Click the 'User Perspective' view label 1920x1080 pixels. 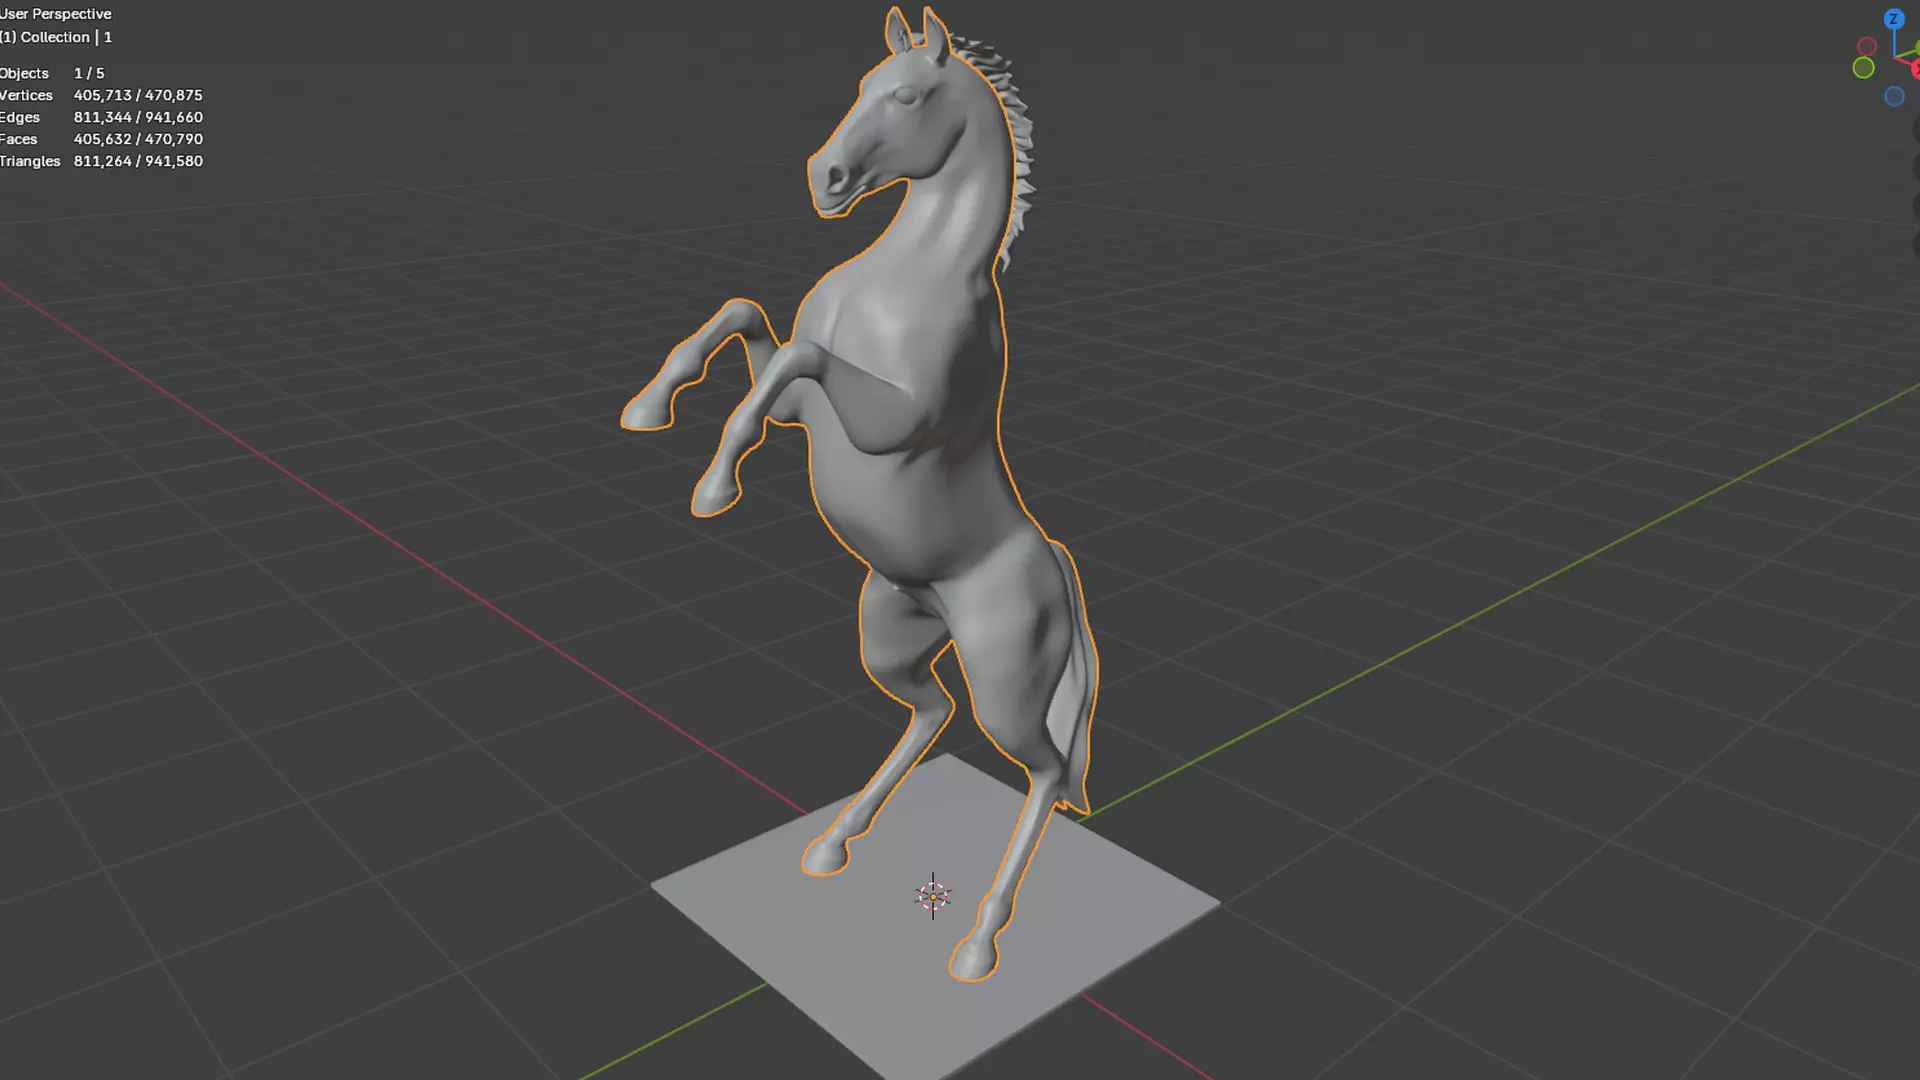(x=56, y=14)
